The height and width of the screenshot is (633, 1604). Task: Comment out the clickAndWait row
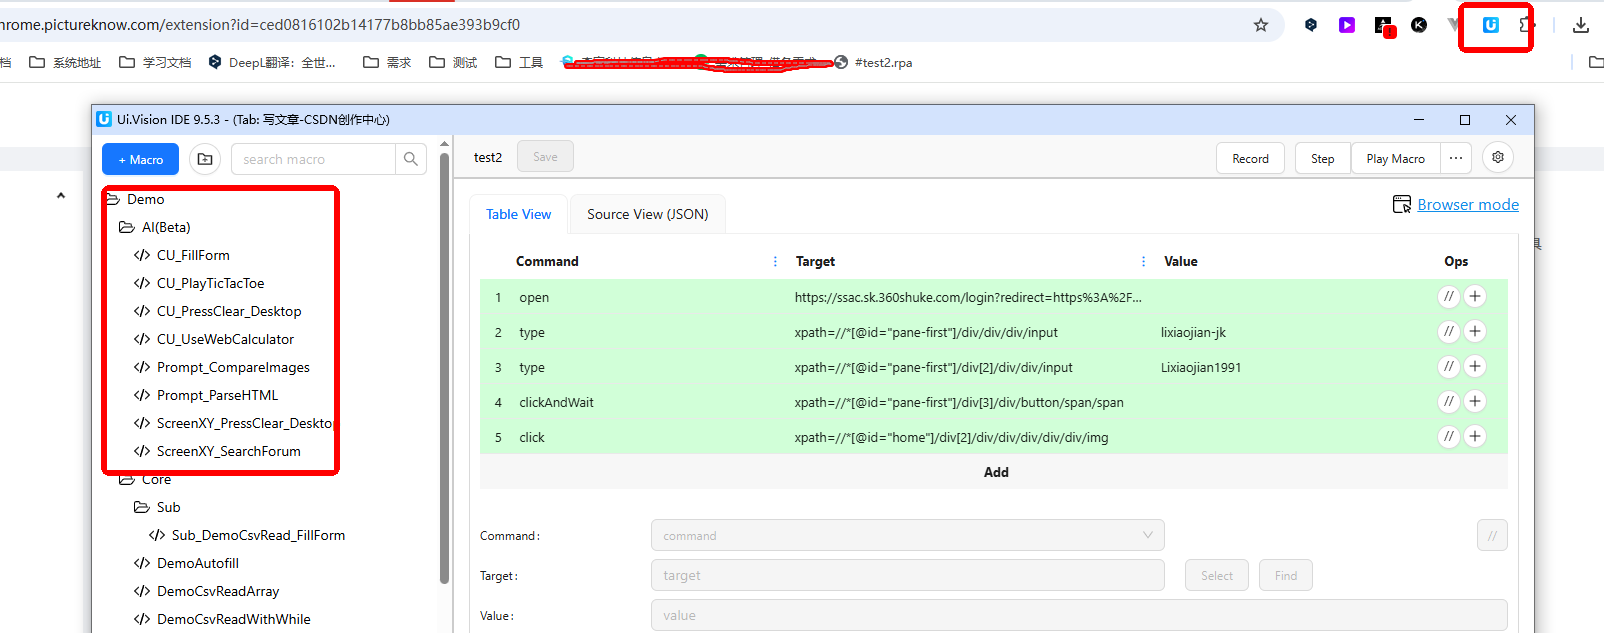[x=1448, y=401]
